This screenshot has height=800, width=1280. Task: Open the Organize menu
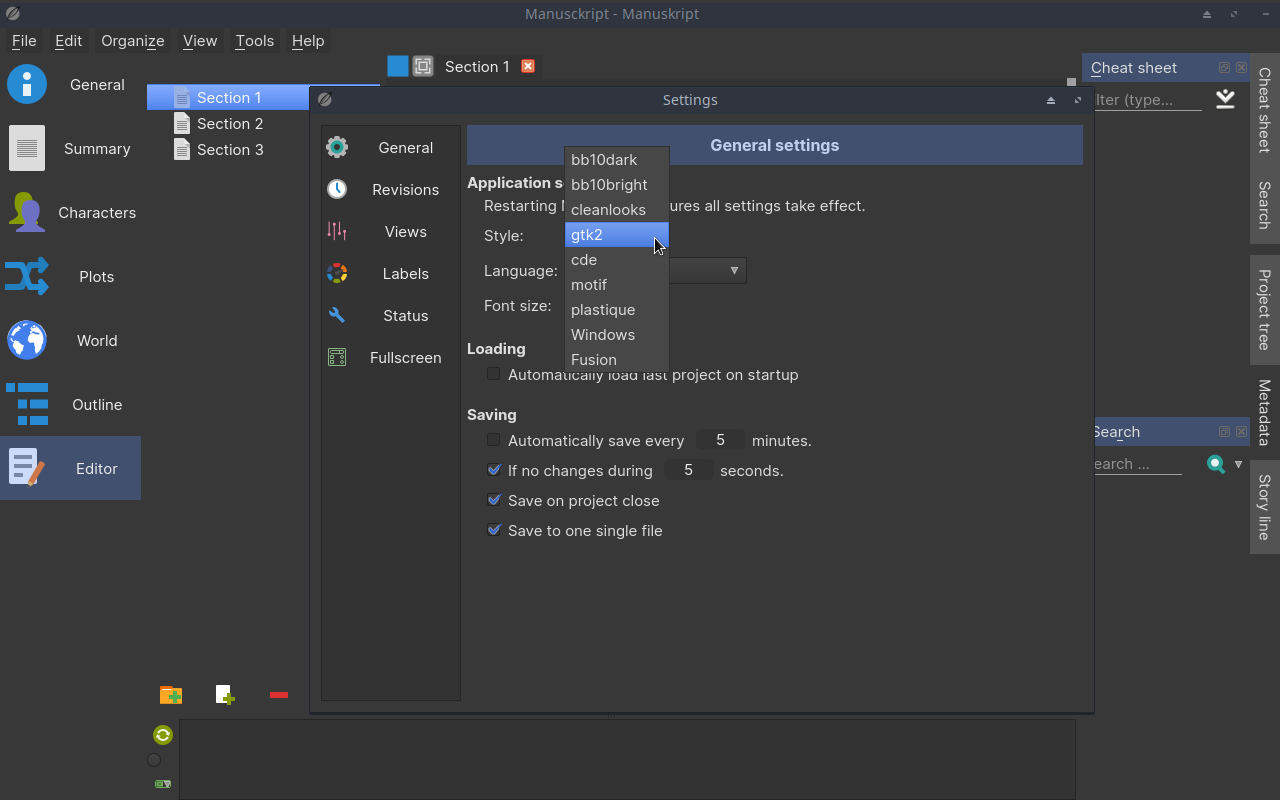pyautogui.click(x=133, y=41)
